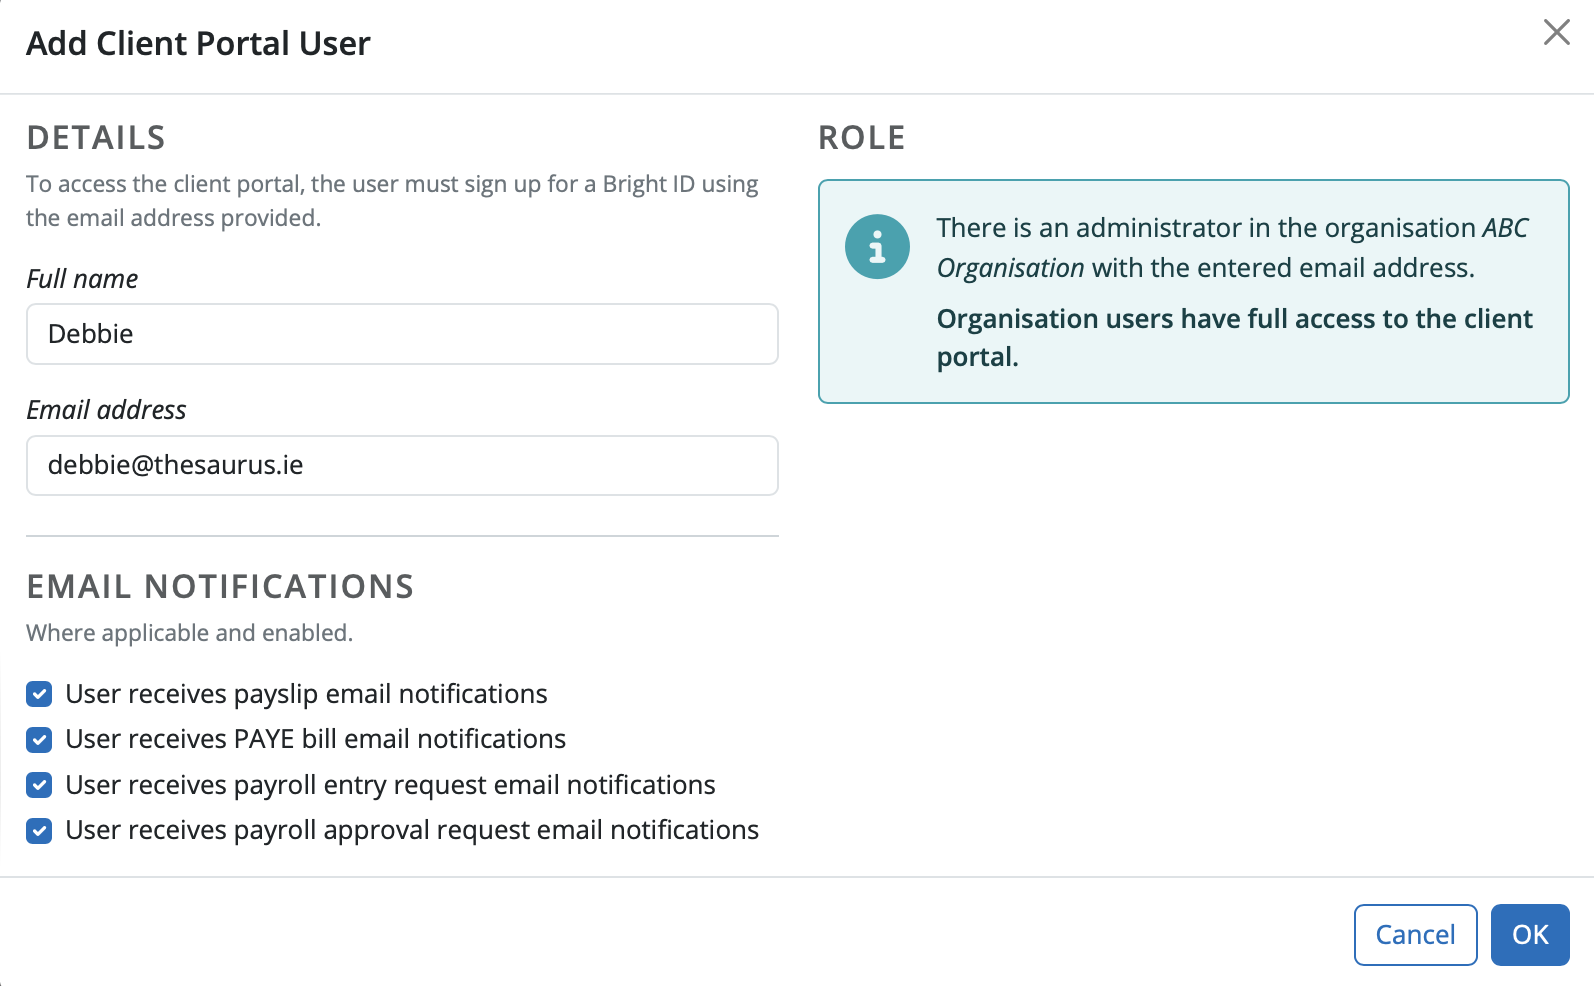Disable the payroll entry request notifications checkbox
The width and height of the screenshot is (1594, 986).
point(39,785)
